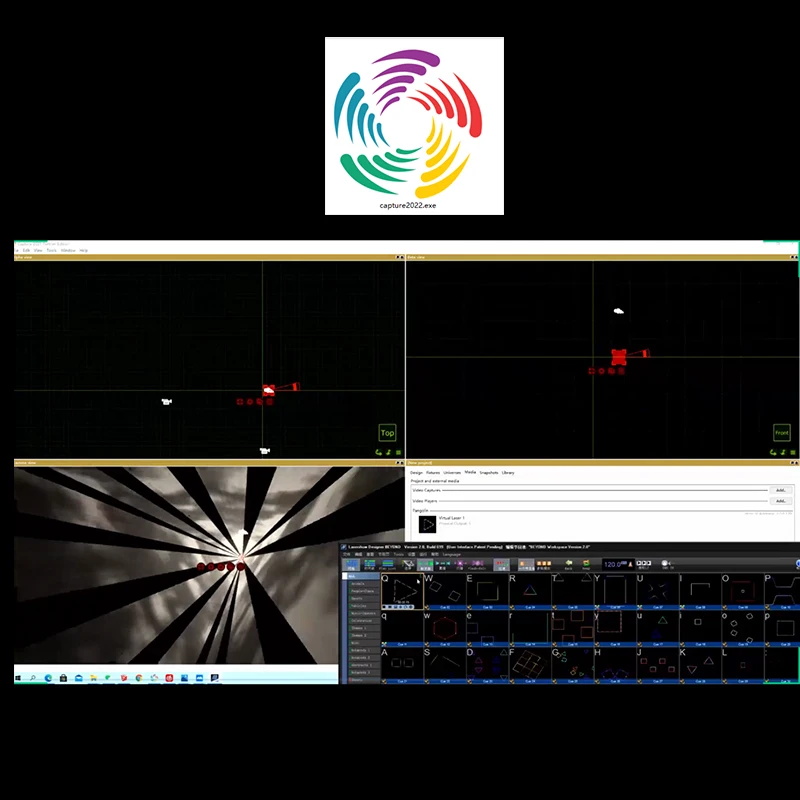Select cue F tilted grid
Screen dimensions: 800x800
(530, 664)
